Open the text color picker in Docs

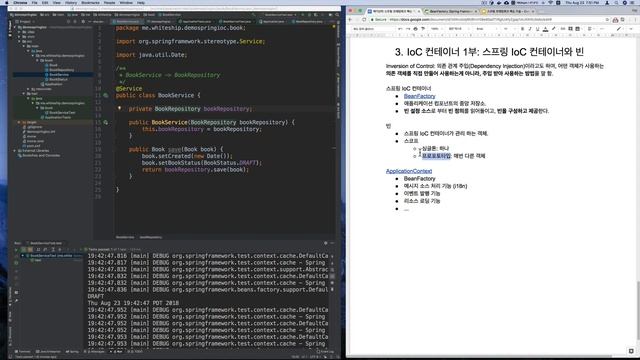point(545,29)
